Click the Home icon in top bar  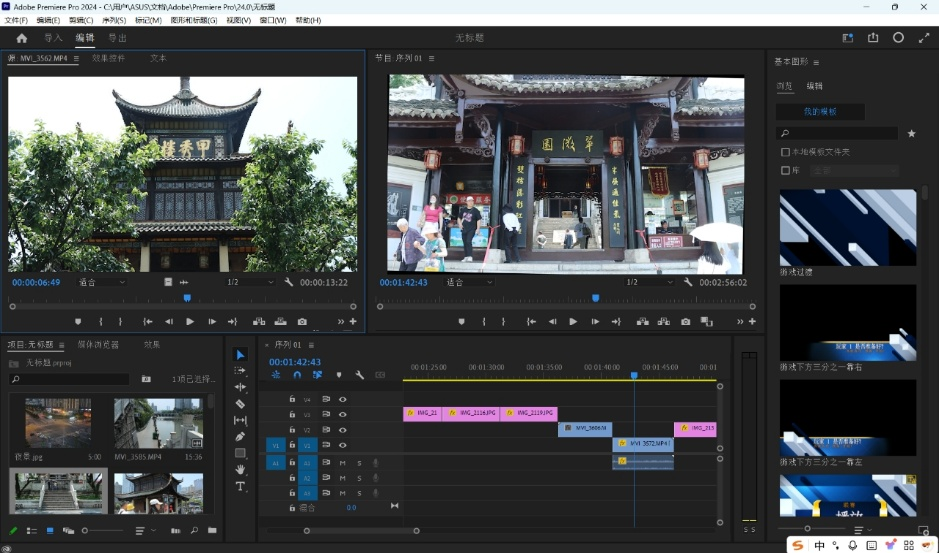pyautogui.click(x=22, y=38)
